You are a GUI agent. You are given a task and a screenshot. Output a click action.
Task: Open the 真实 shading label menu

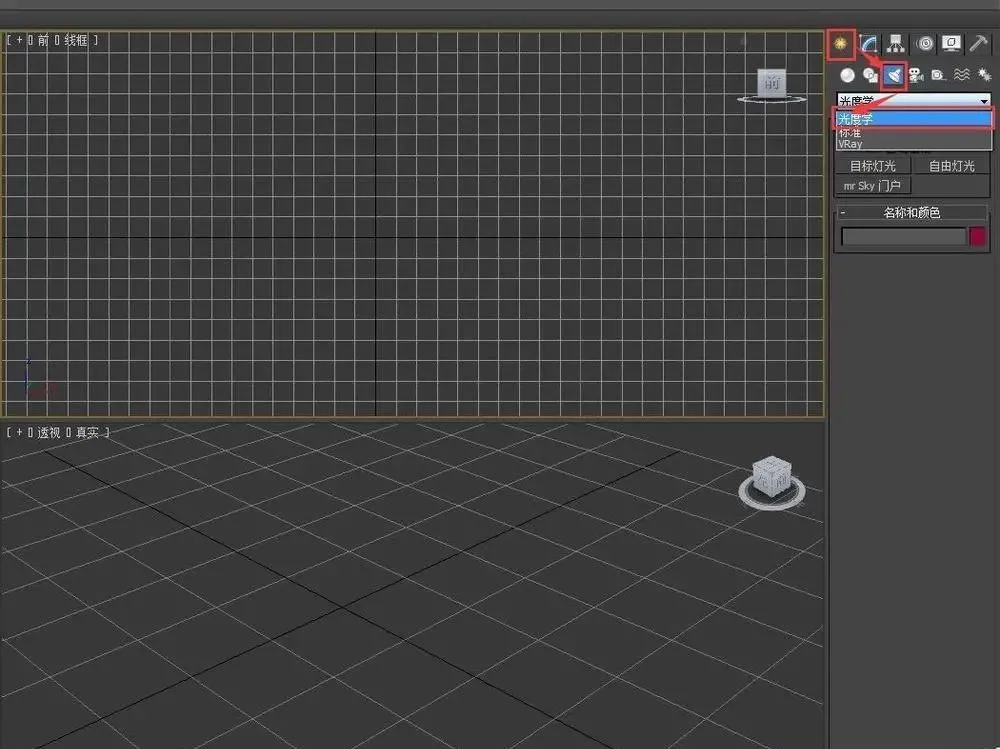tap(87, 433)
